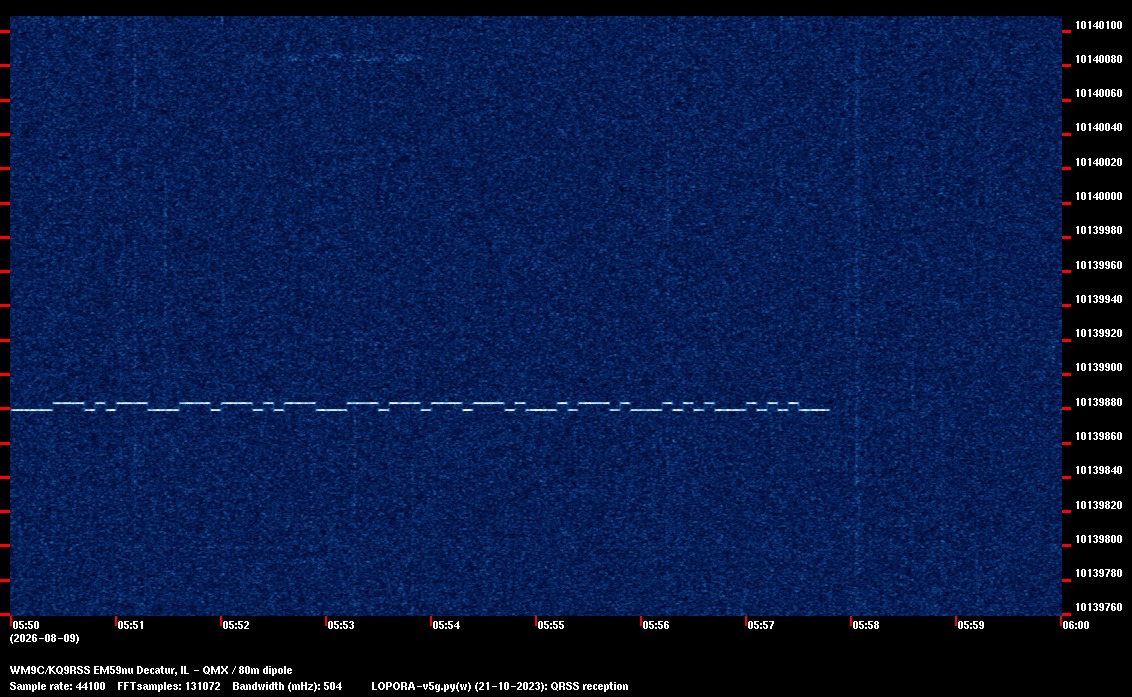
Task: Click the 10139760 frequency label
Action: (x=1099, y=607)
